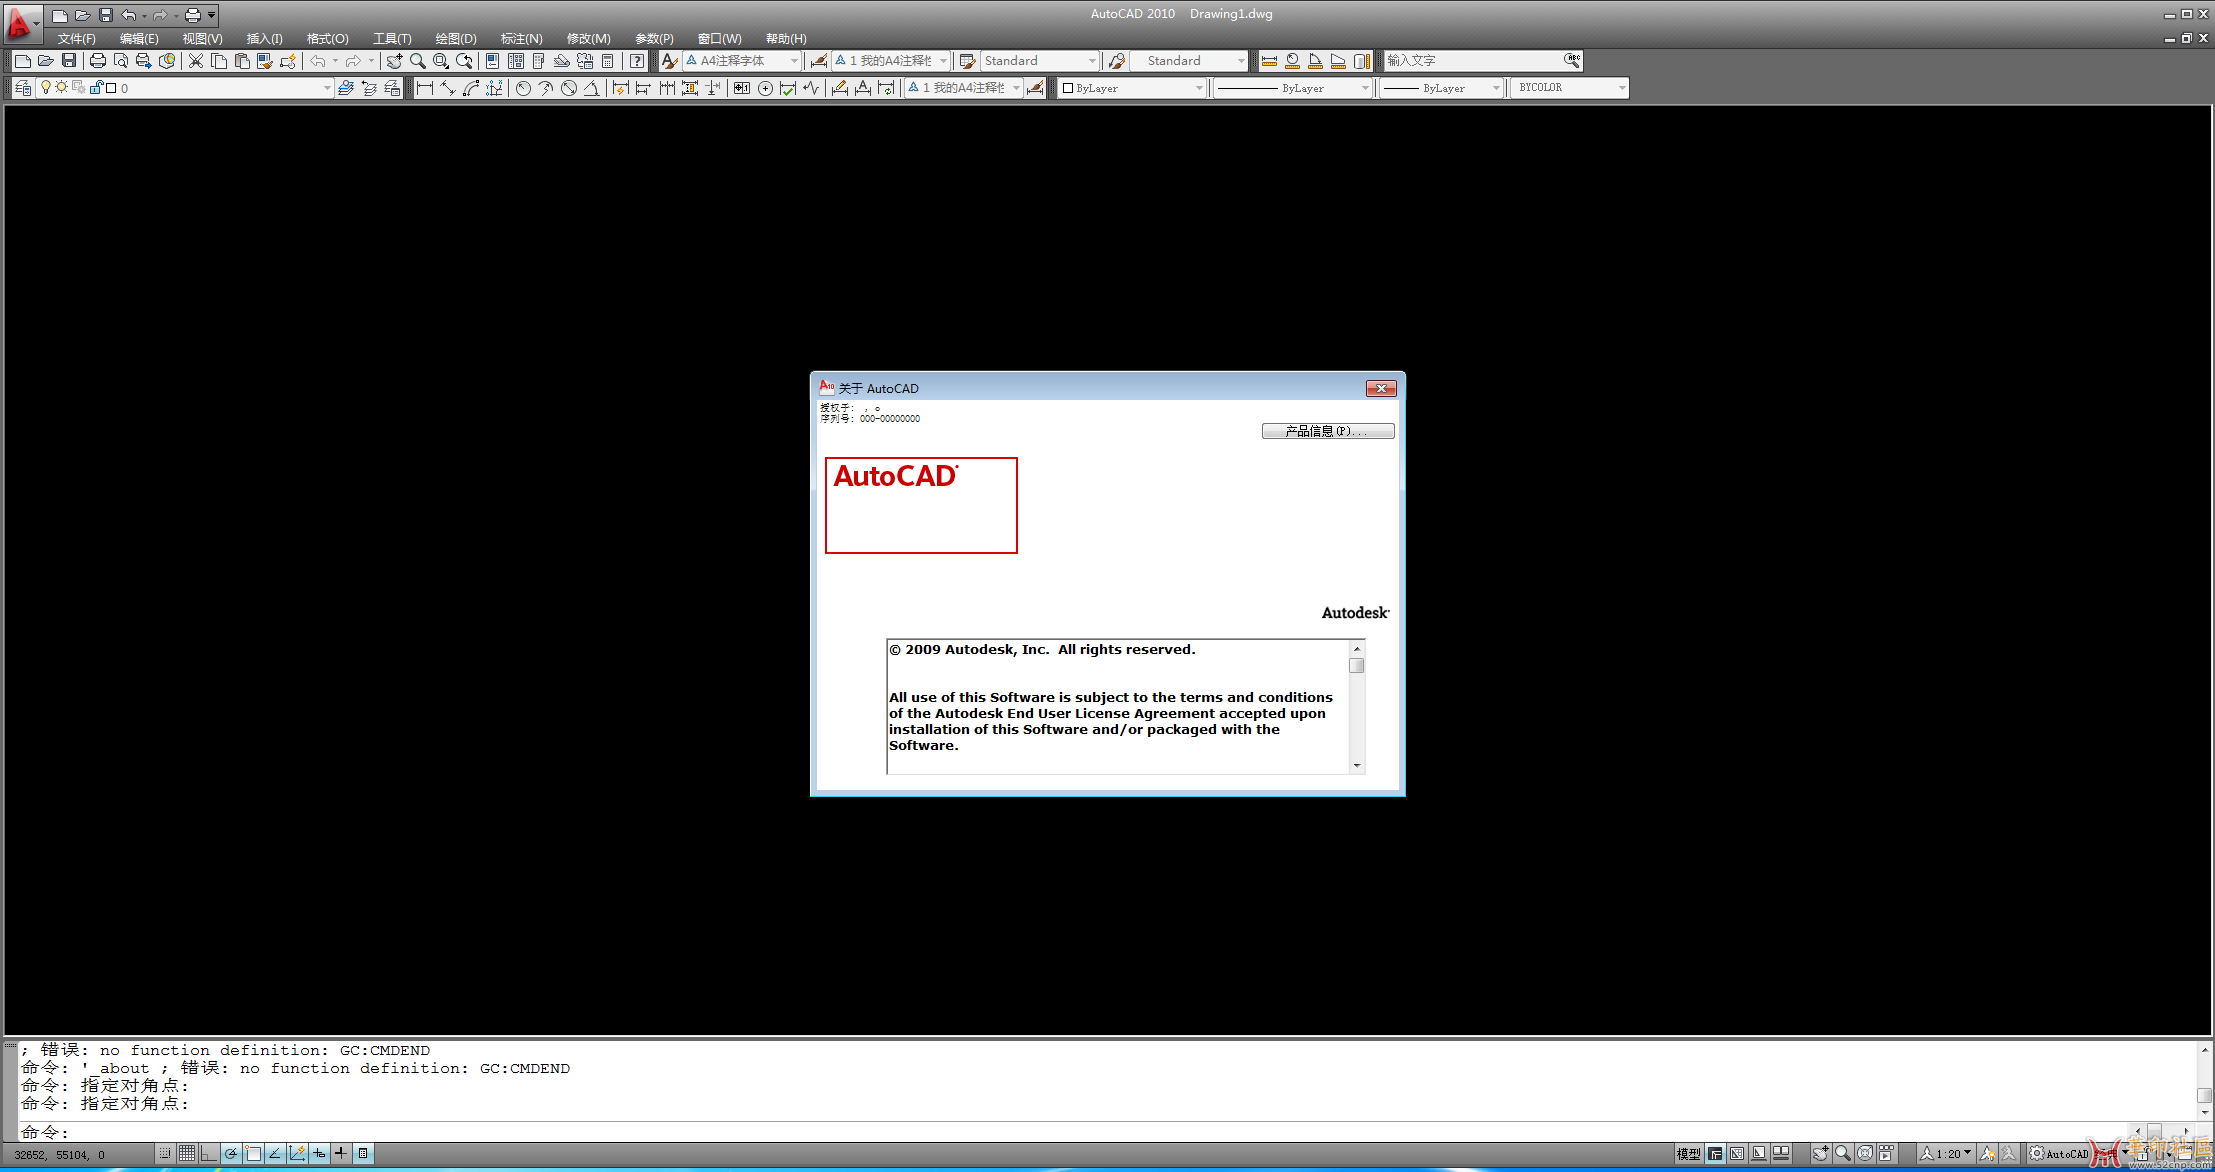The width and height of the screenshot is (2215, 1172).
Task: Toggle Ortho mode in status bar
Action: pyautogui.click(x=209, y=1153)
